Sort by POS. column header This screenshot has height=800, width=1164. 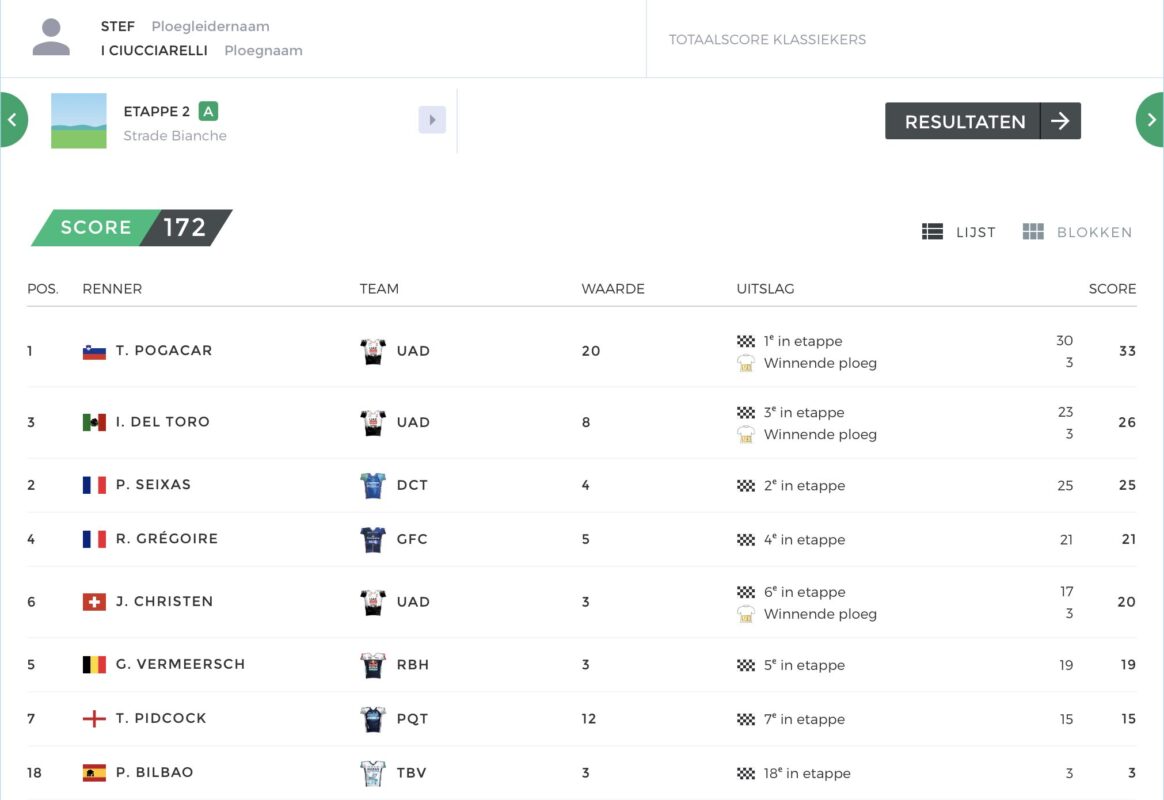click(42, 289)
